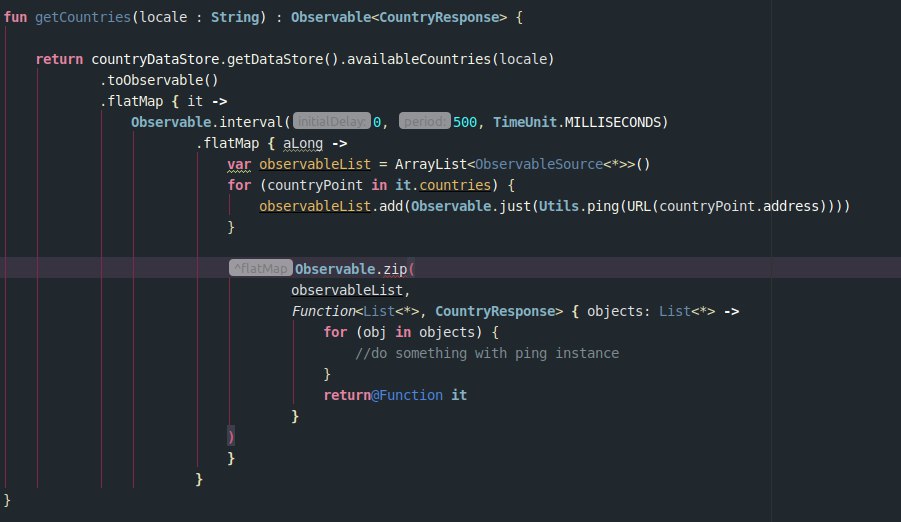
Task: Click it.countries expression
Action: (443, 185)
